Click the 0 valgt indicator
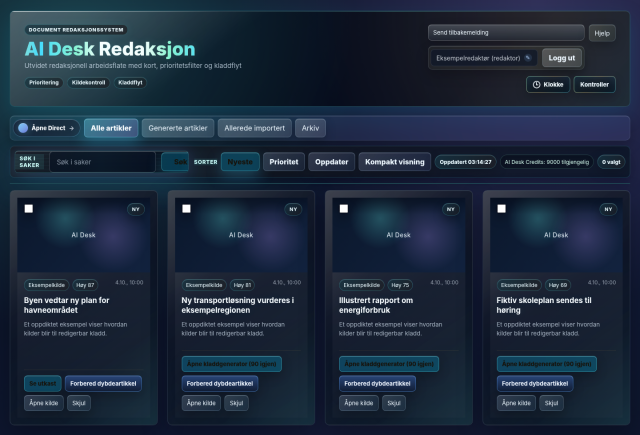 point(611,162)
